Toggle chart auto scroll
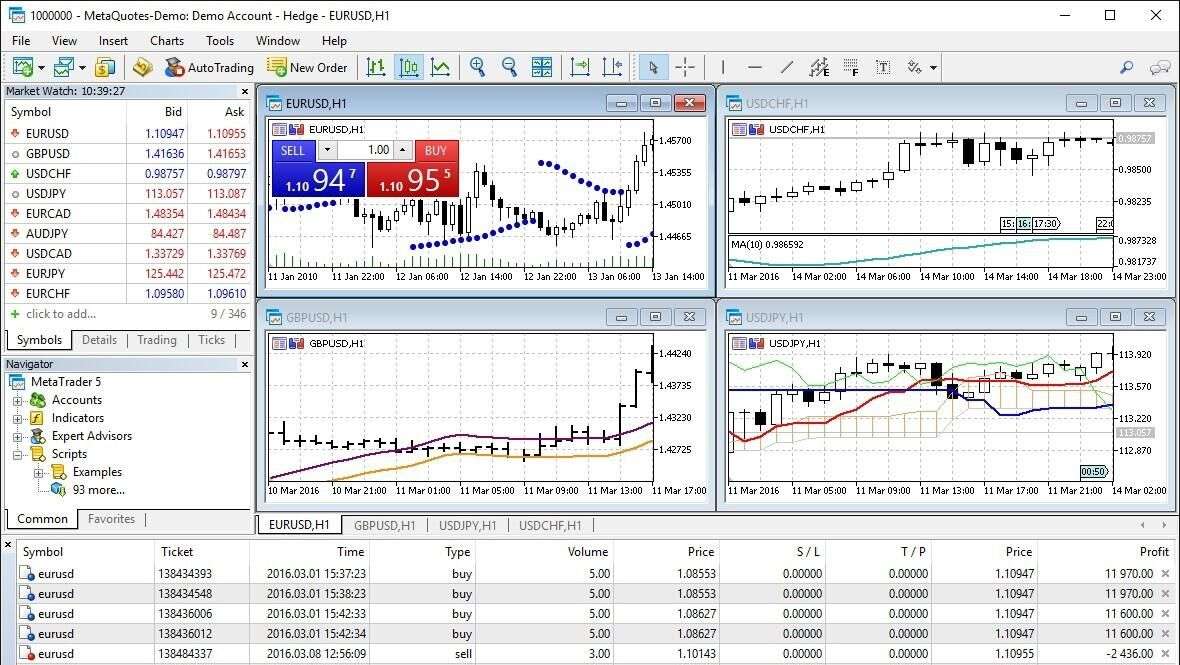The image size is (1180, 665). [x=580, y=68]
